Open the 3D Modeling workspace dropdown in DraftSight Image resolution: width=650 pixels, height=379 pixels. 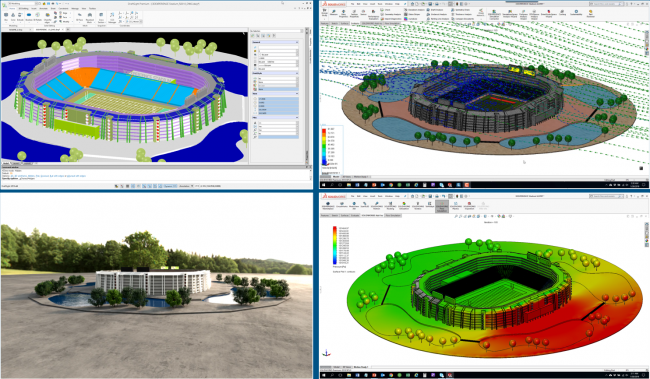[x=22, y=4]
